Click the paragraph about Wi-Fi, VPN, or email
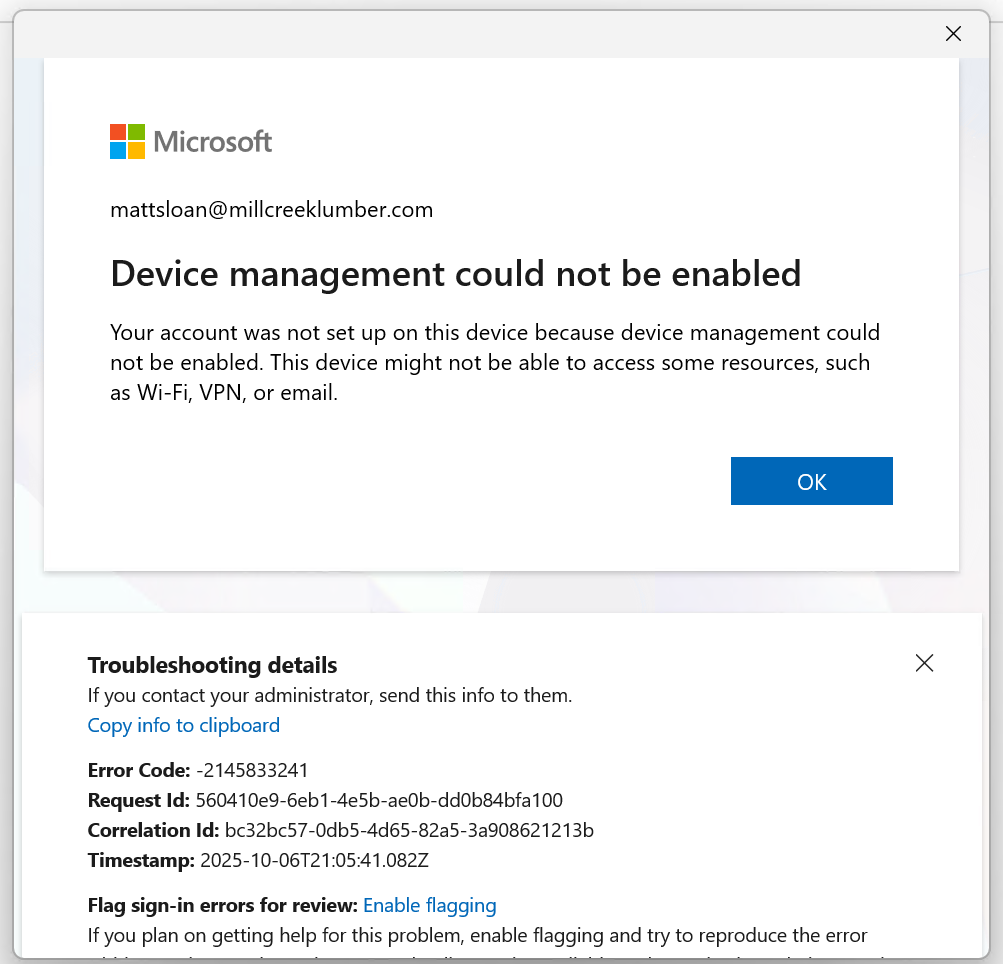The image size is (1003, 964). (x=494, y=362)
